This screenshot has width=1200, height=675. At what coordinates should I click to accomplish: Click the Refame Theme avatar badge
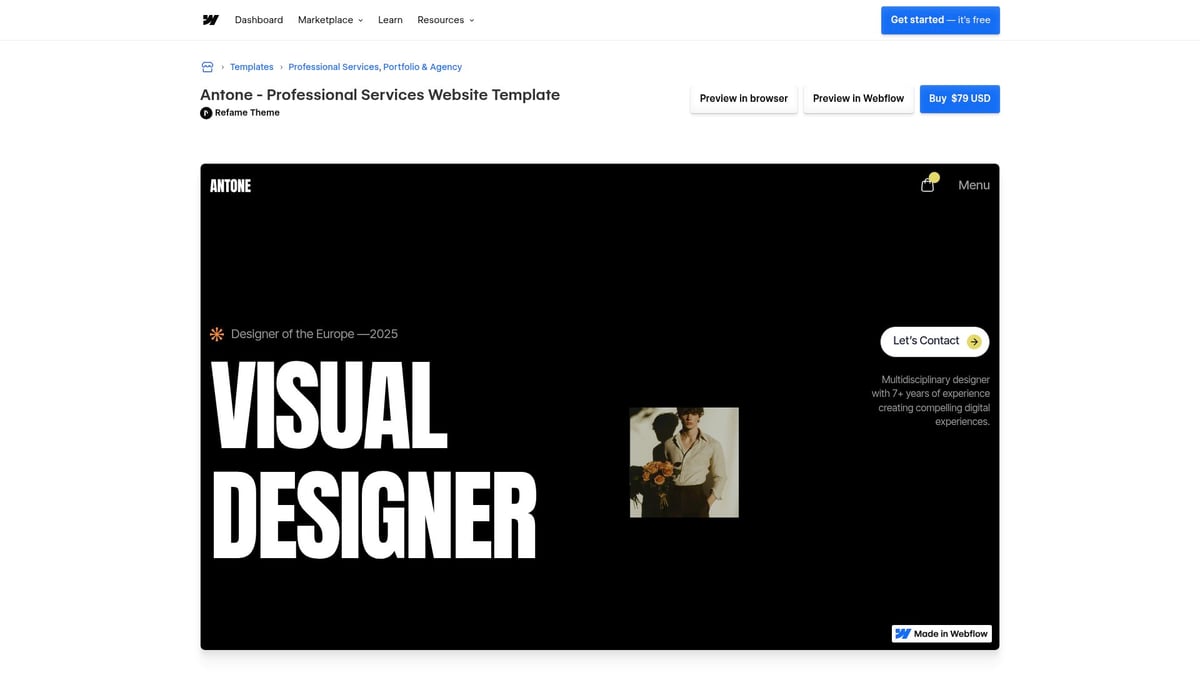[x=207, y=112]
